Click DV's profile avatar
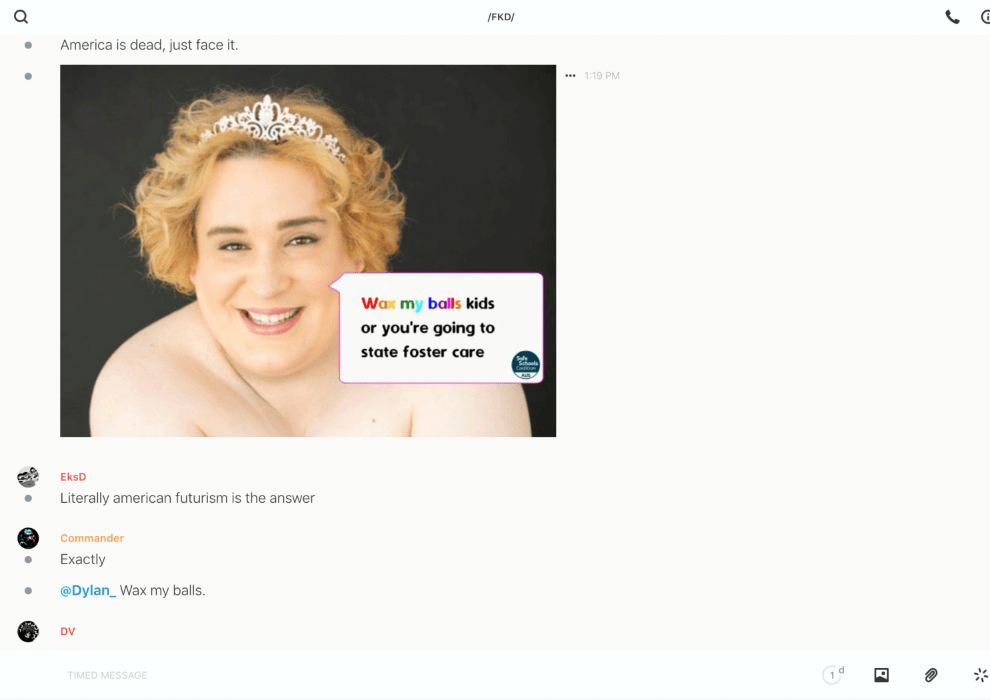Image resolution: width=990 pixels, height=700 pixels. (x=28, y=631)
